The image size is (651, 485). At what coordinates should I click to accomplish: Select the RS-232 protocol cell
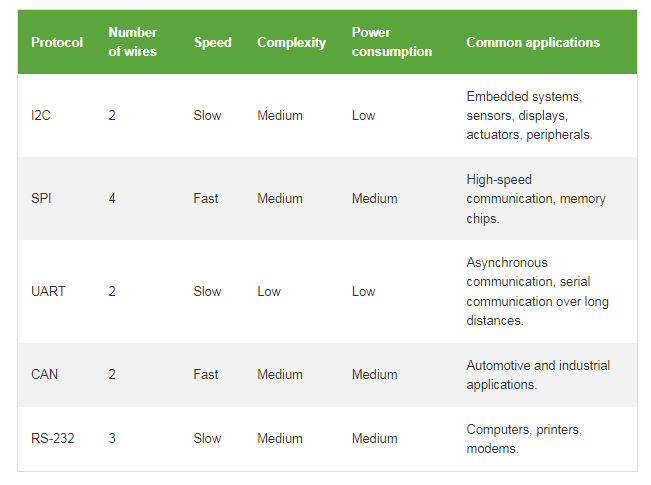(x=53, y=438)
